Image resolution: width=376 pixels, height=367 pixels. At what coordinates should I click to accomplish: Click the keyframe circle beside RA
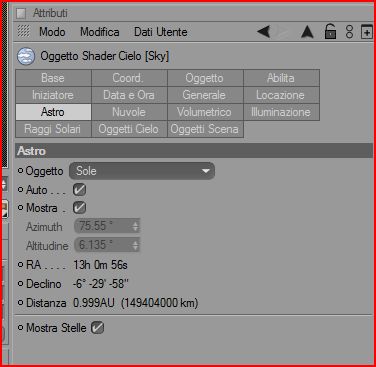(x=20, y=265)
